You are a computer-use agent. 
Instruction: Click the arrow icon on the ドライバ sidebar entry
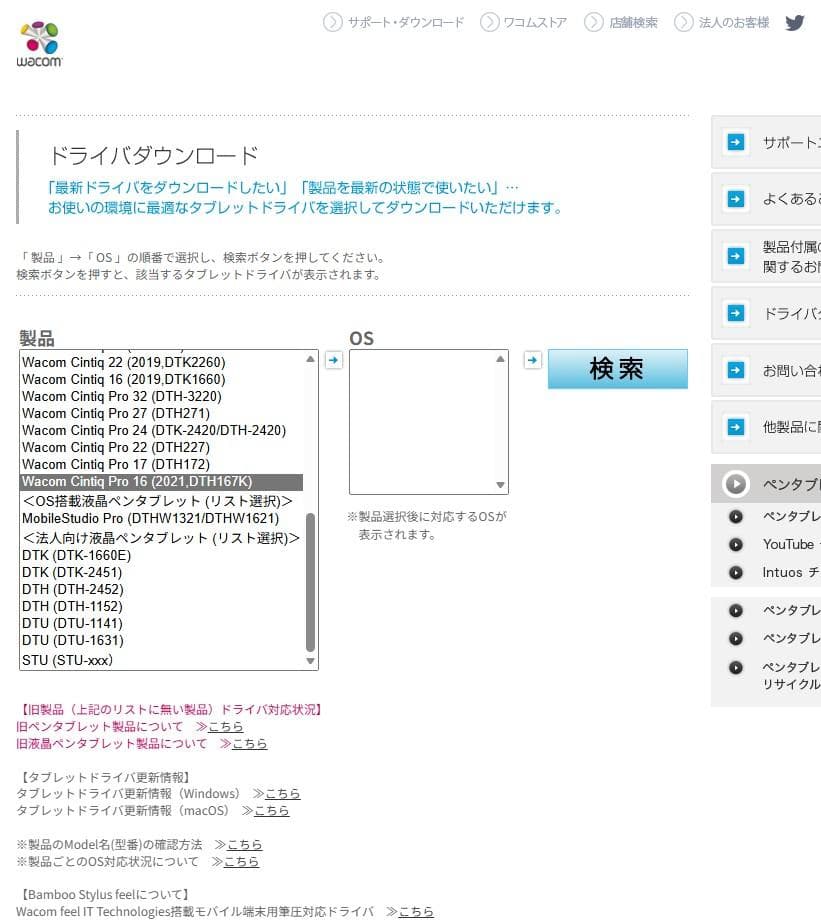click(737, 313)
